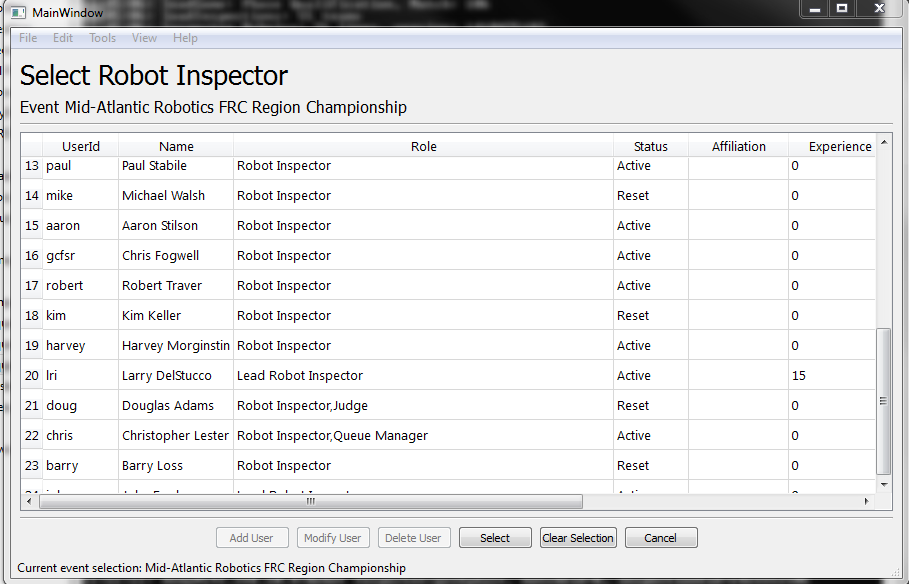The width and height of the screenshot is (909, 584).
Task: Open the File menu
Action: 28,38
